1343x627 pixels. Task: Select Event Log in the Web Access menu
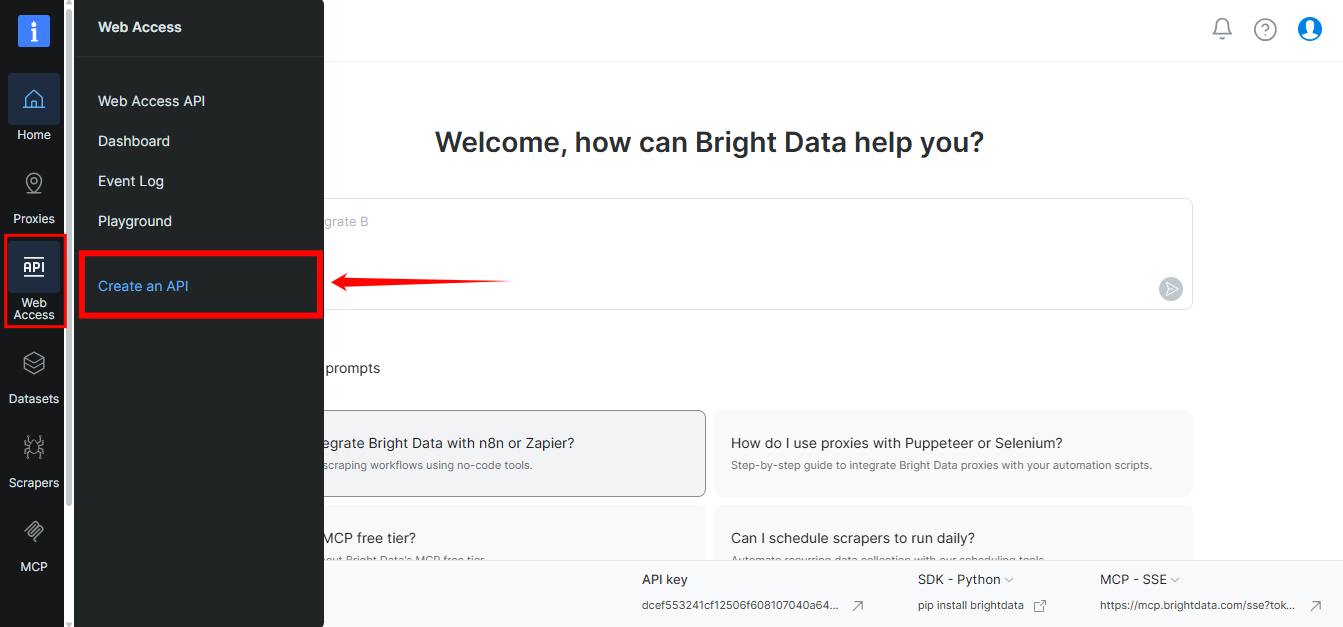[131, 181]
